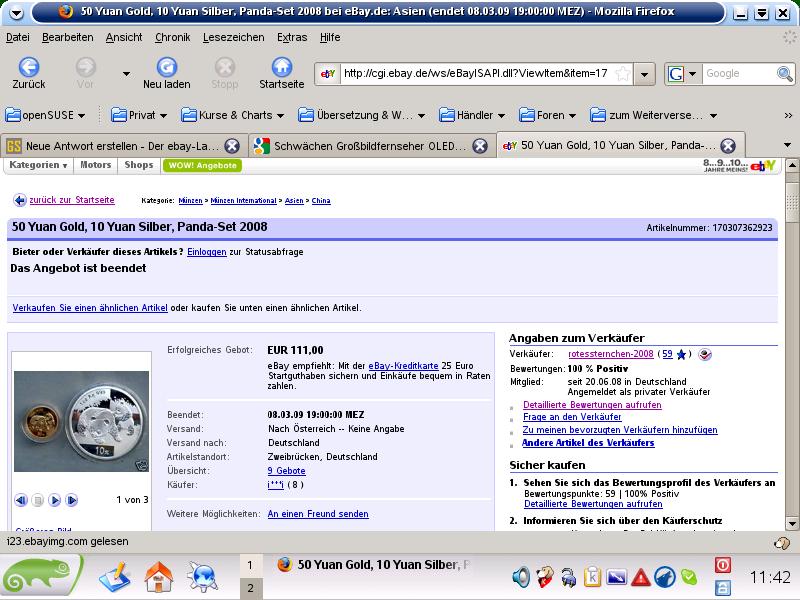The height and width of the screenshot is (600, 800).
Task: Open the back/forward history dropdown arrow
Action: (126, 73)
